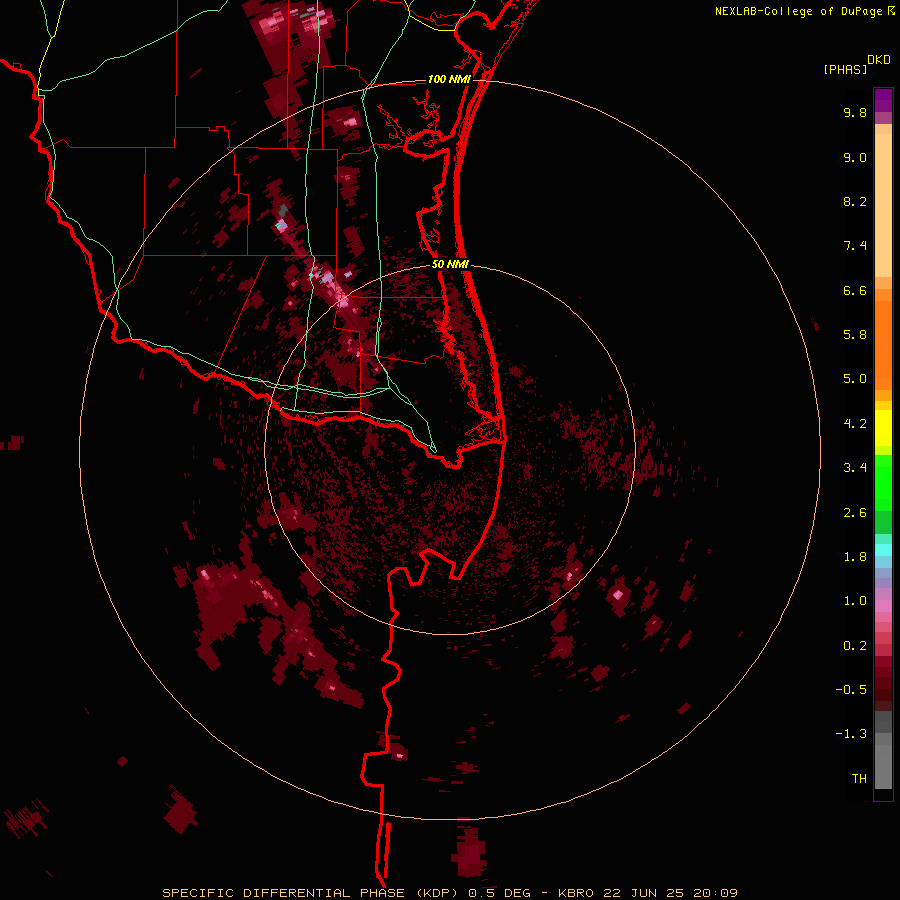Select the -0.5 value on the scale

[x=851, y=690]
